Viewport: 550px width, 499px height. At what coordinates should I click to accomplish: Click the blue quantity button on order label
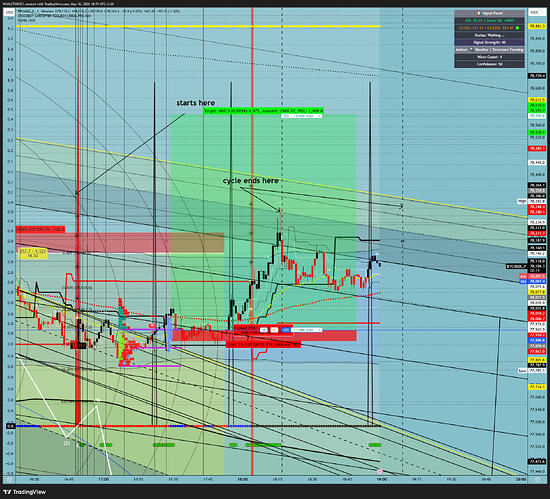coord(286,330)
